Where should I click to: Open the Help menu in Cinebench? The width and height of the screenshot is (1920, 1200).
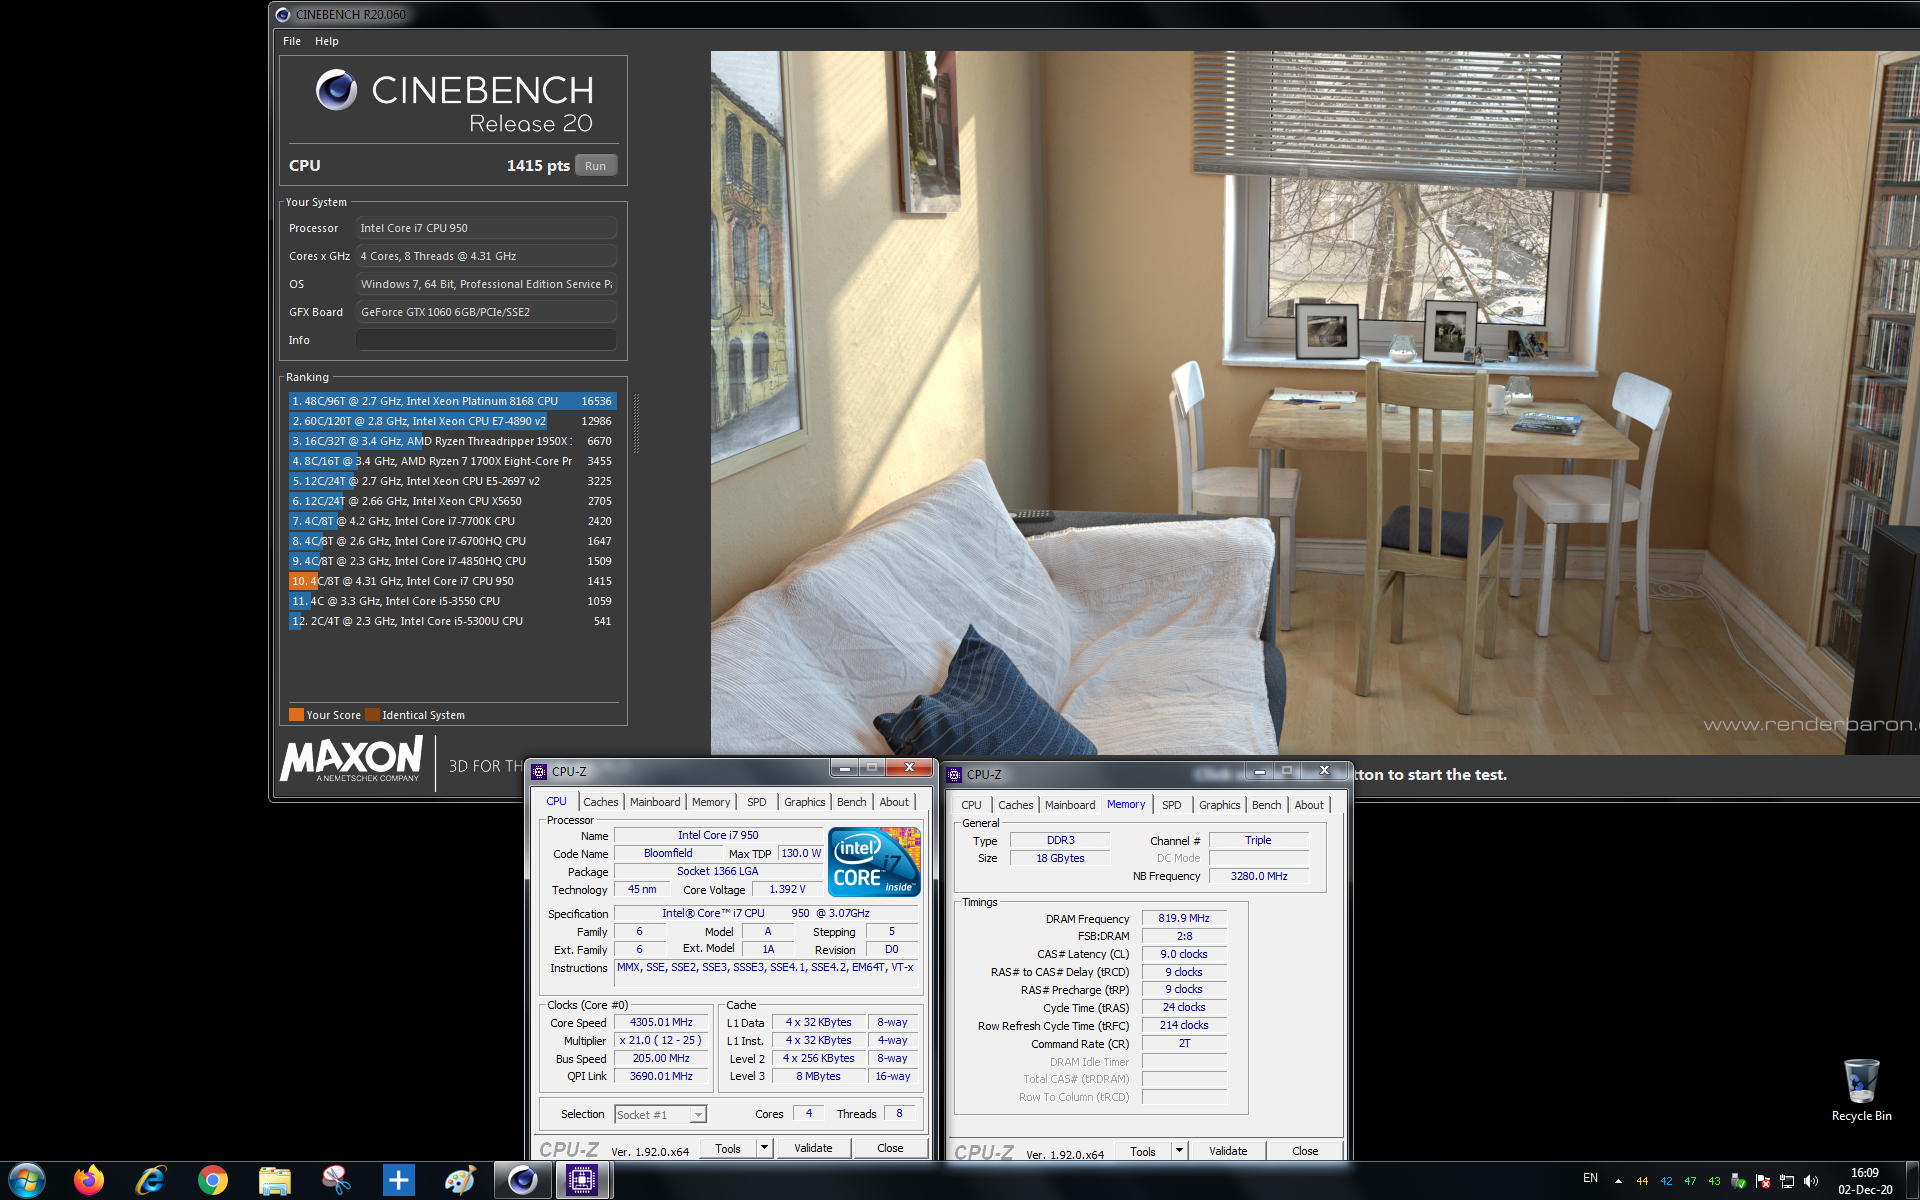click(x=327, y=41)
